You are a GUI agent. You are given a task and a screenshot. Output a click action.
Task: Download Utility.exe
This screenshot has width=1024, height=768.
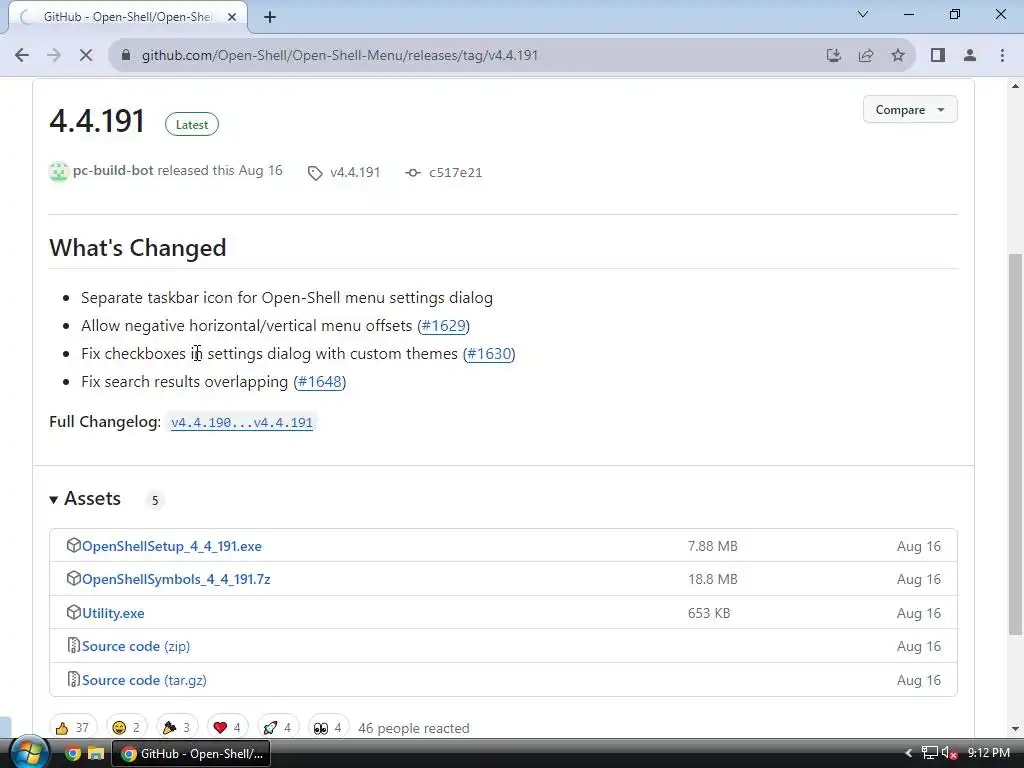coord(113,613)
